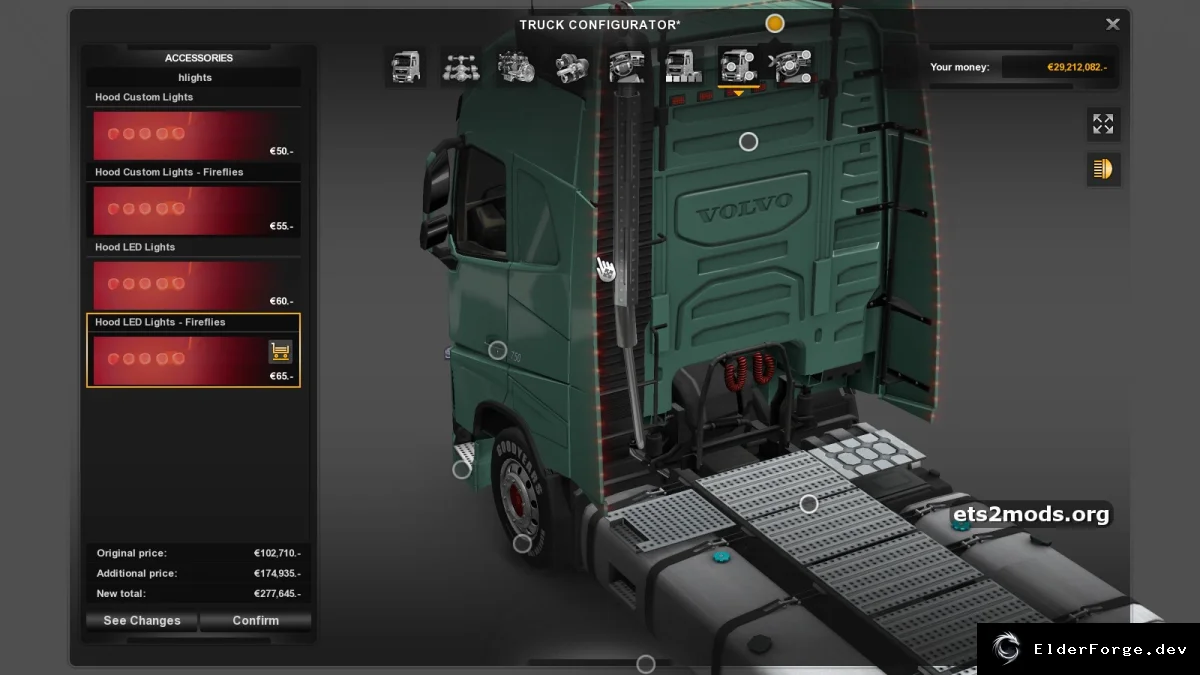Image resolution: width=1200 pixels, height=675 pixels.
Task: Expand the truck preview to fullscreen
Action: [1103, 124]
